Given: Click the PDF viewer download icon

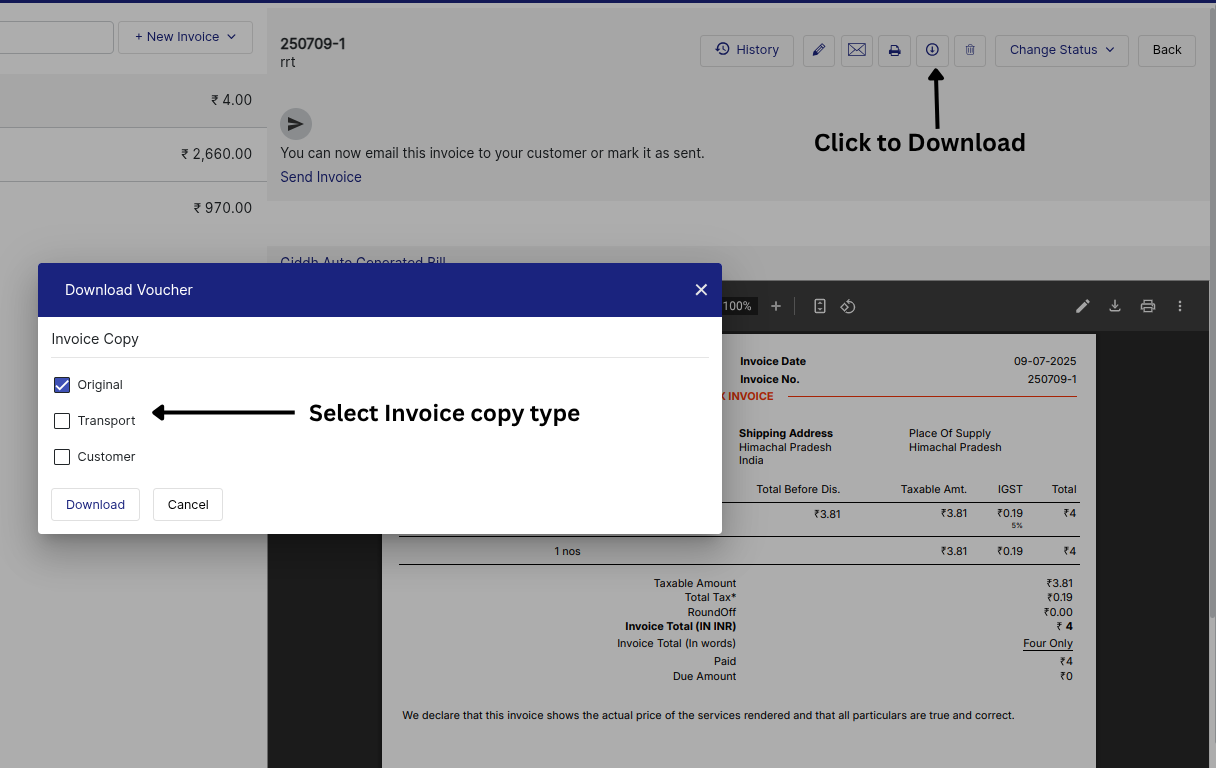Looking at the screenshot, I should (x=1115, y=306).
